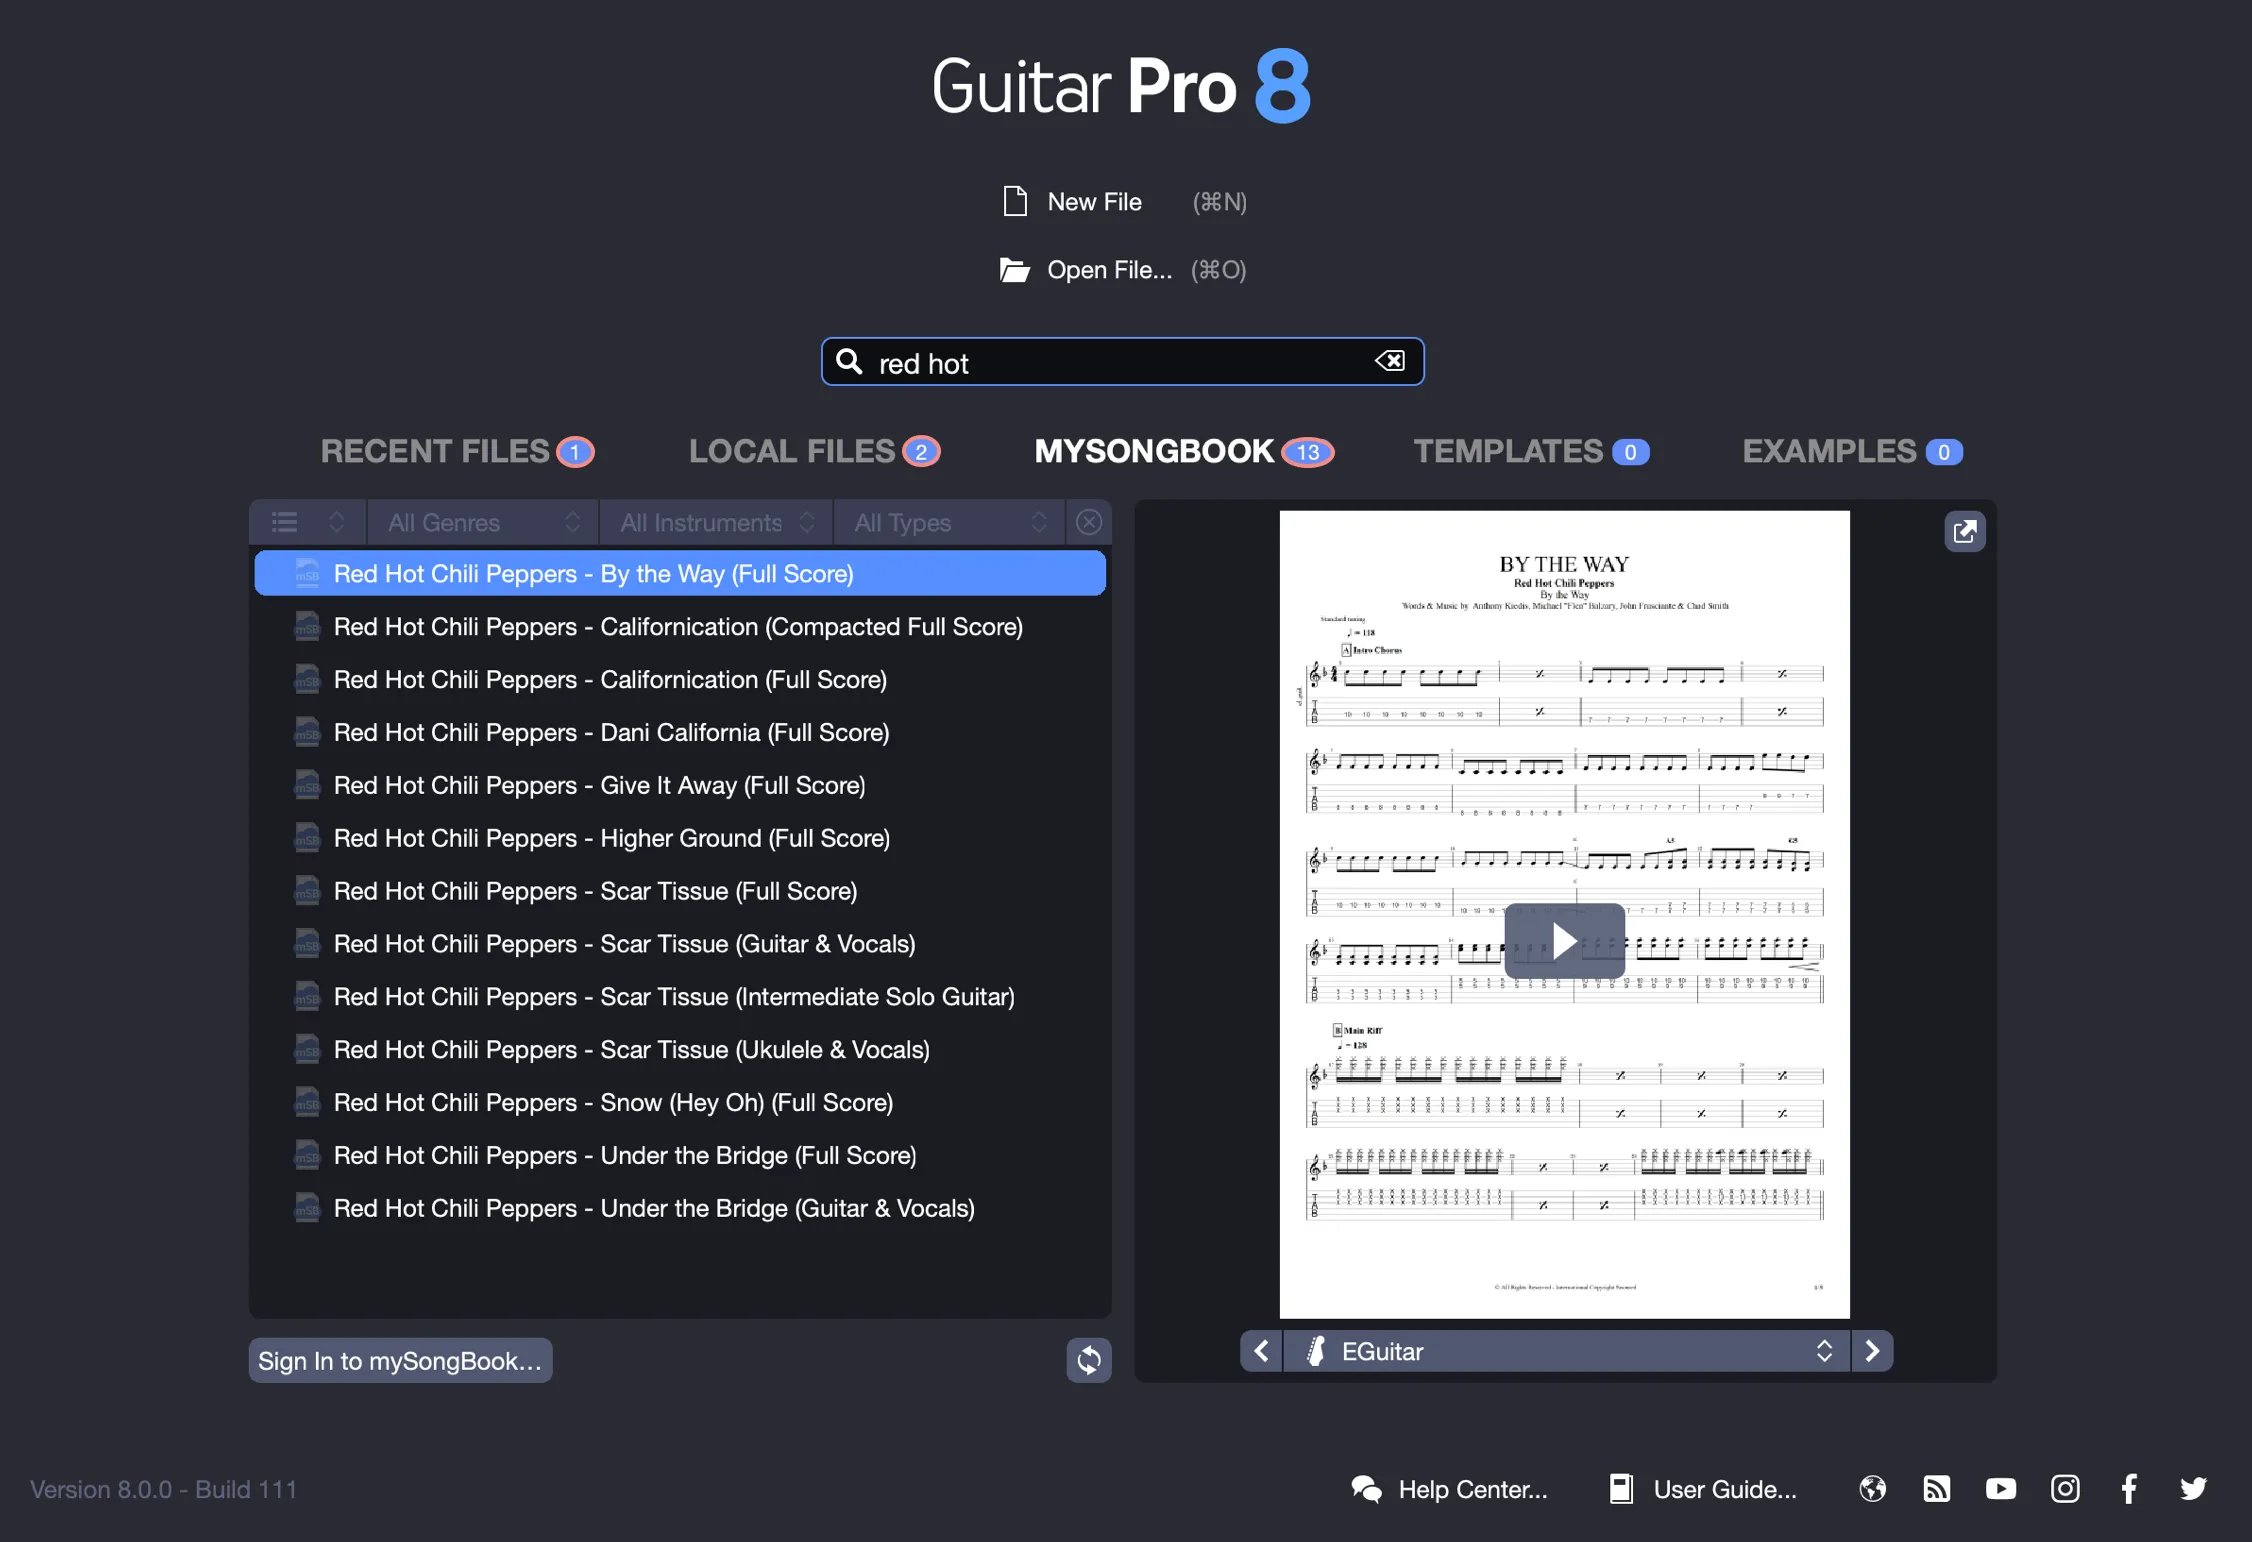Screen dimensions: 2252x1542
Task: Open the list view mode dropdown
Action: 309,522
